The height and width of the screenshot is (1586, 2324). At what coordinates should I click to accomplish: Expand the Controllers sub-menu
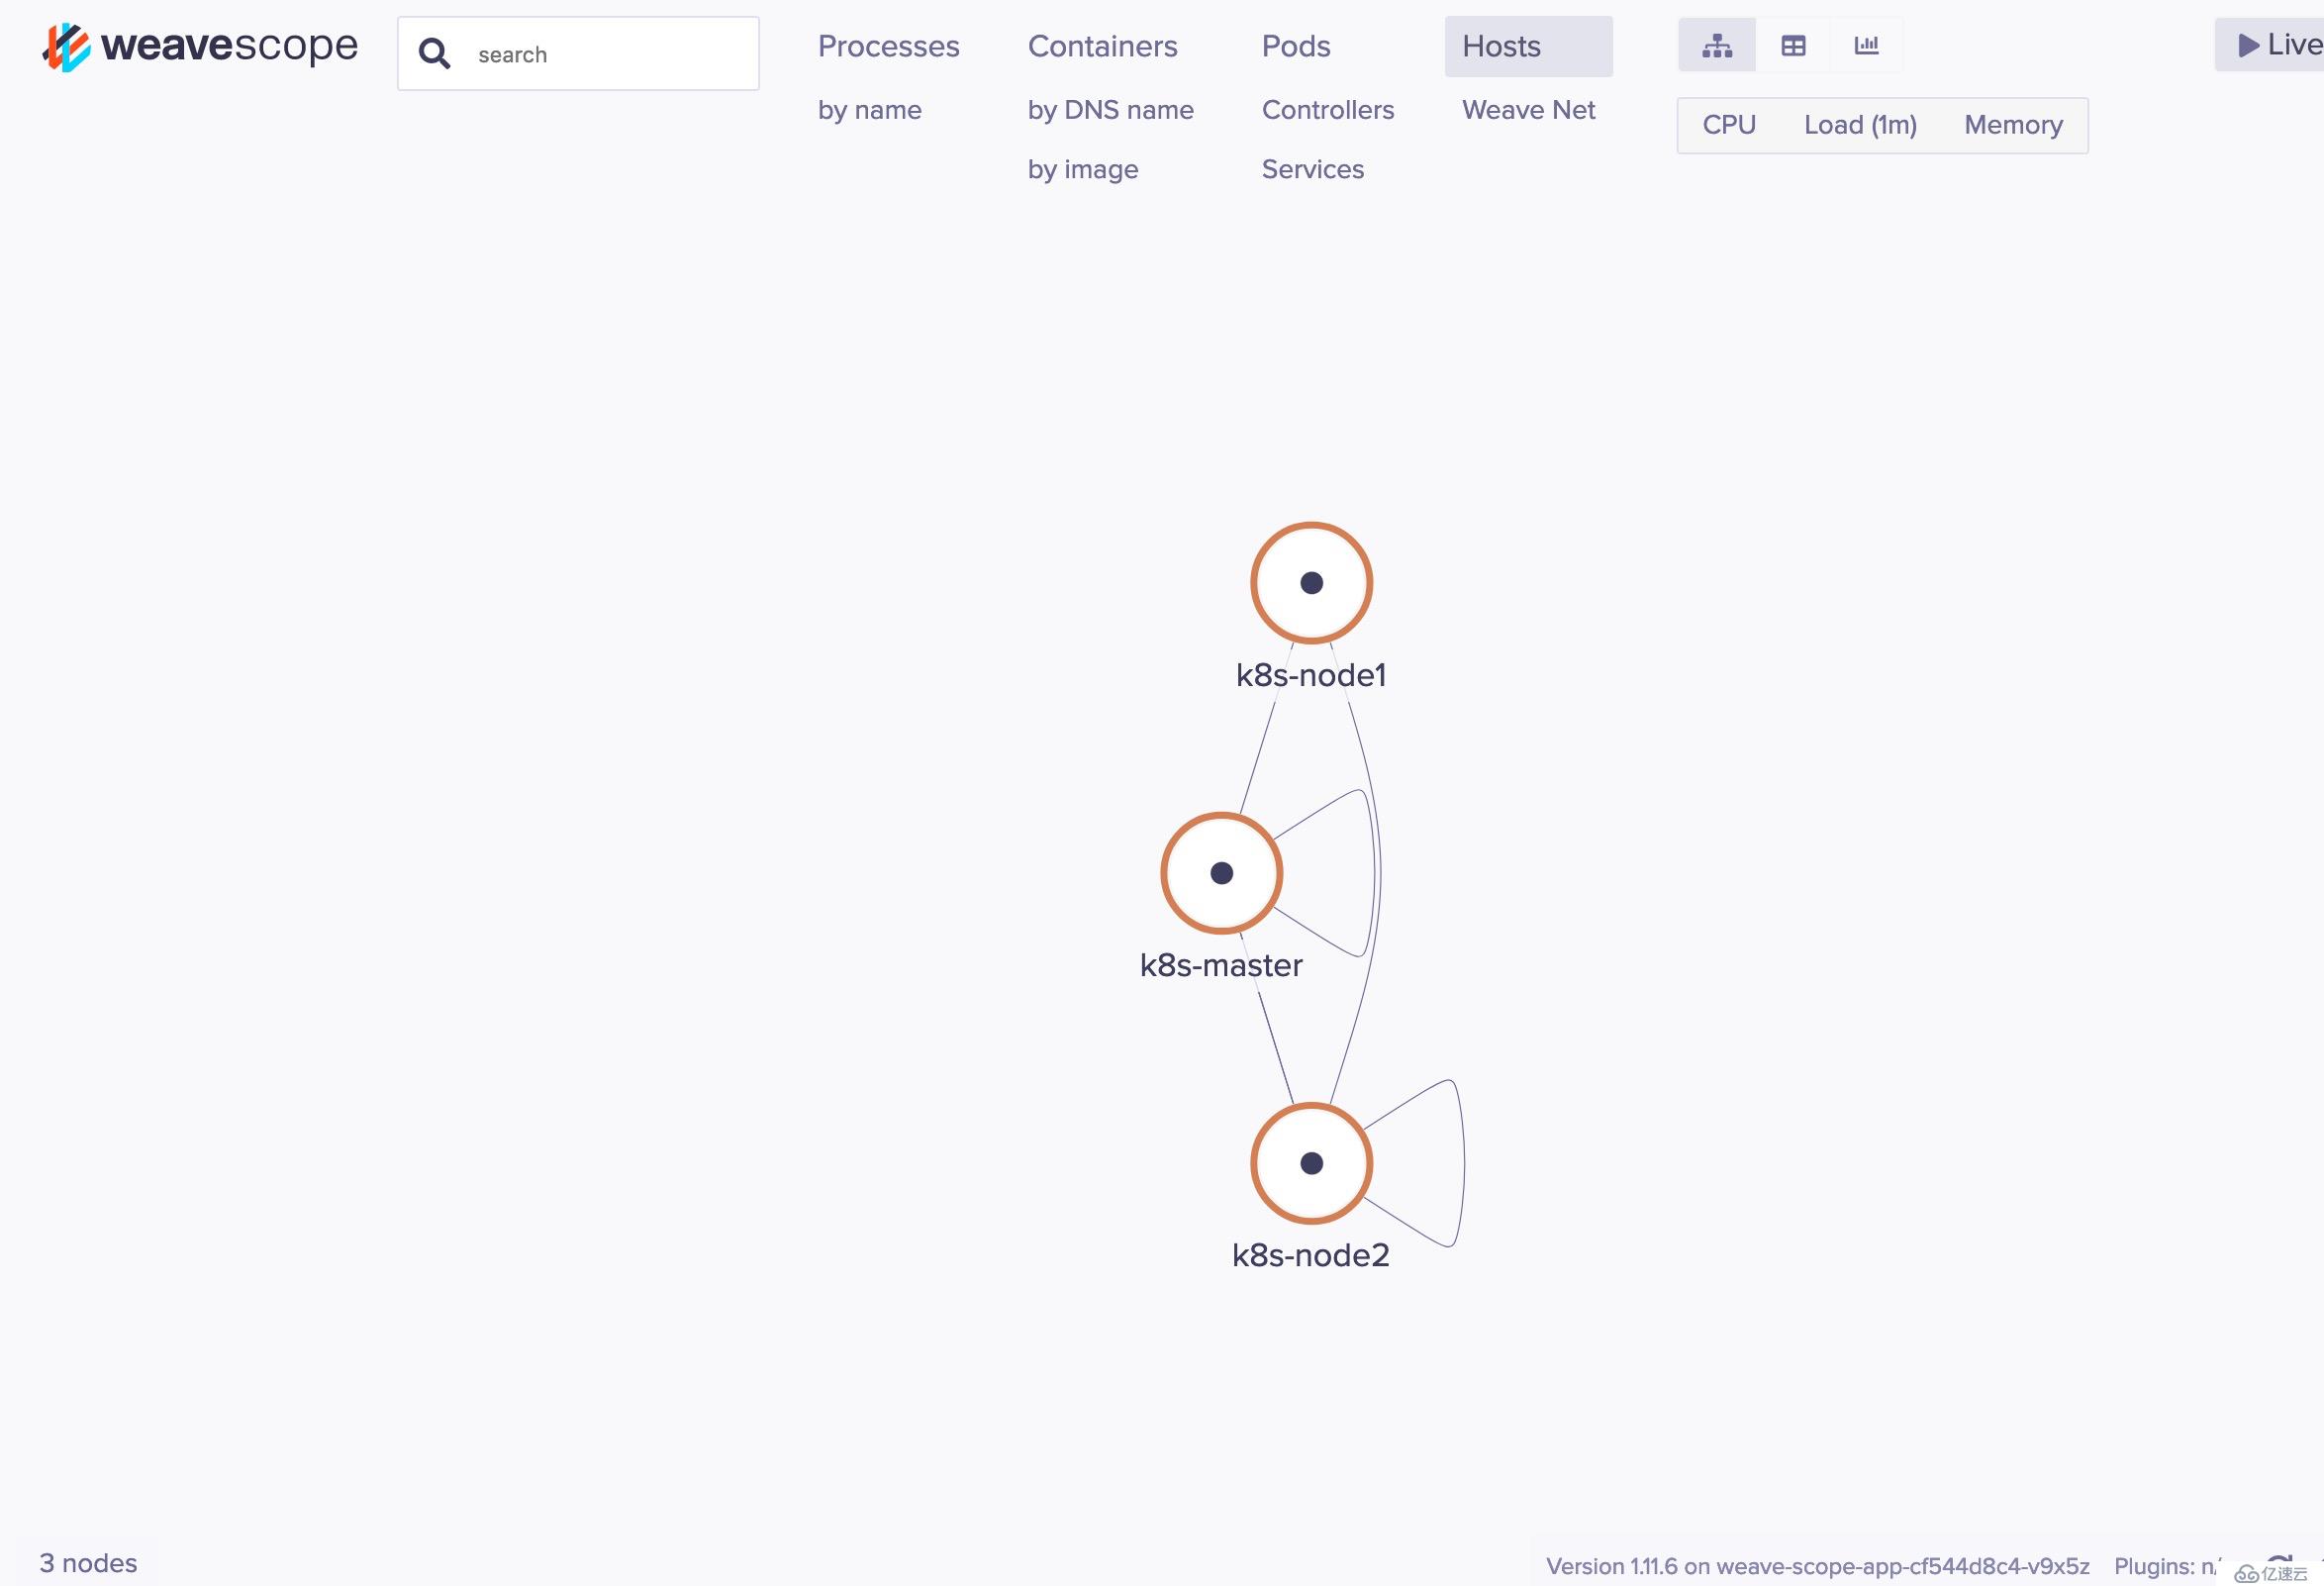coord(1326,108)
